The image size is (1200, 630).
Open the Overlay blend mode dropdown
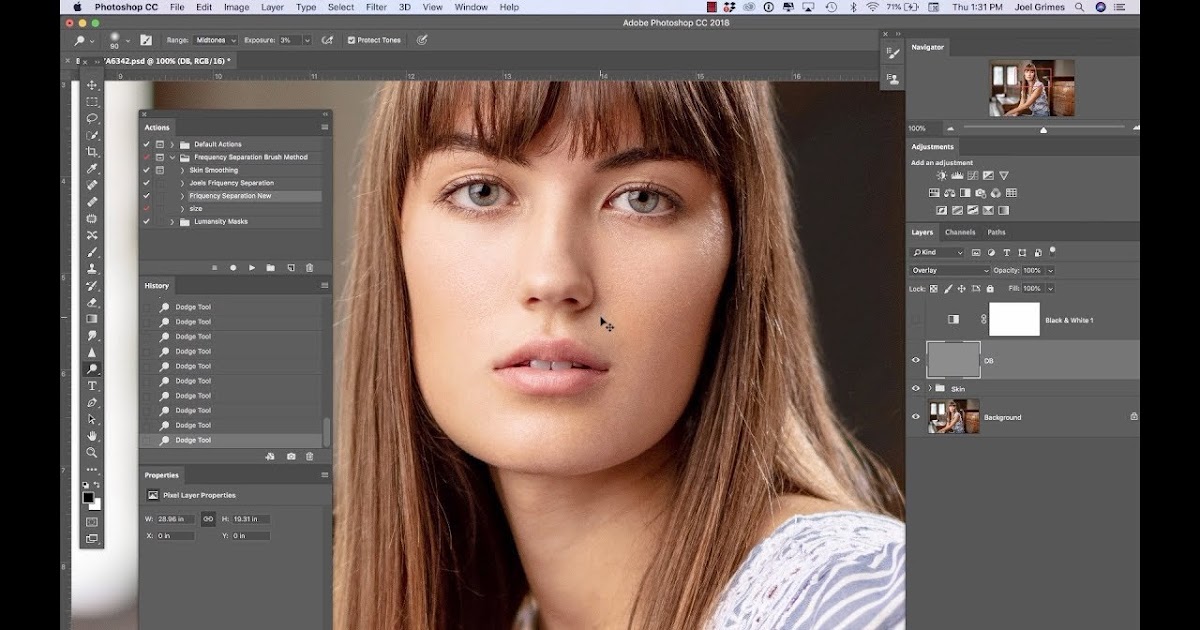click(950, 270)
